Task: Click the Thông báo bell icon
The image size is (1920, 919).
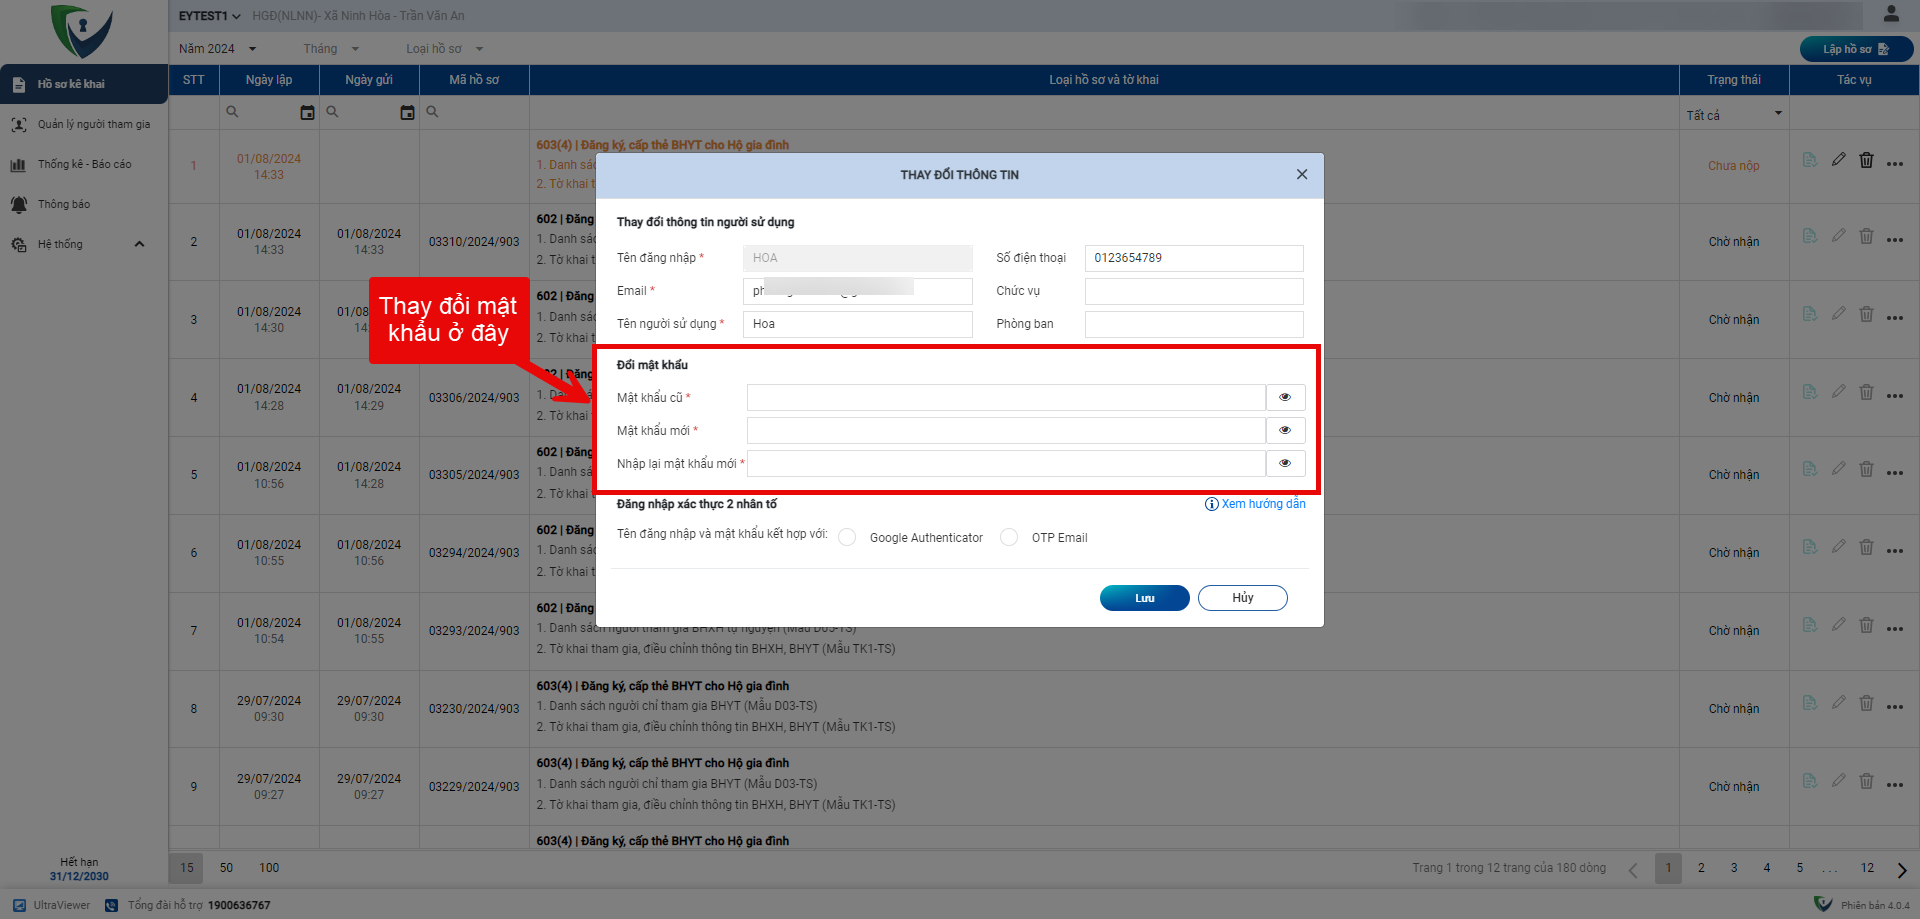Action: tap(19, 204)
